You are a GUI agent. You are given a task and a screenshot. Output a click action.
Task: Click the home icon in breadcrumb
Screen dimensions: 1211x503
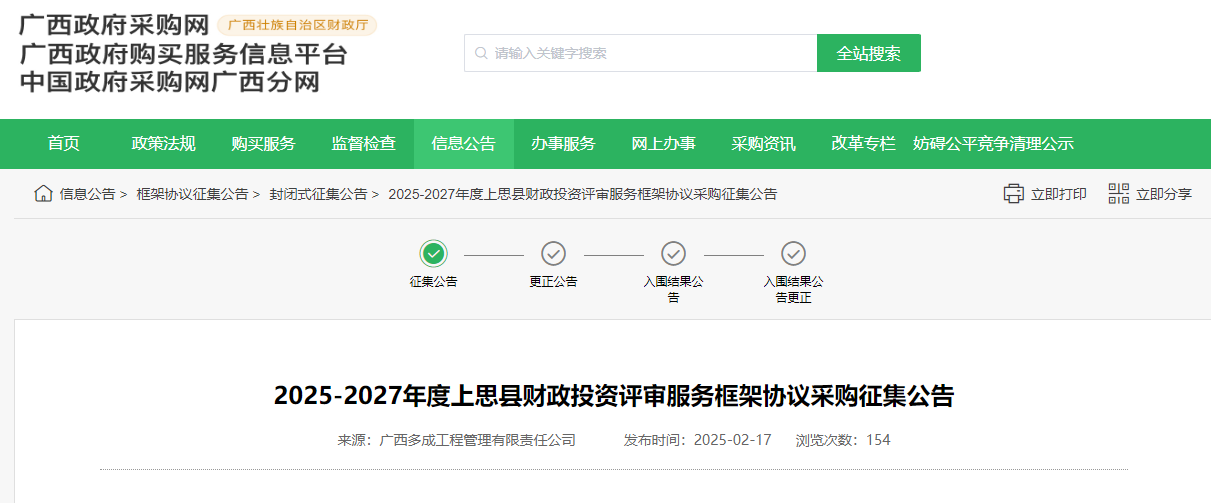43,194
